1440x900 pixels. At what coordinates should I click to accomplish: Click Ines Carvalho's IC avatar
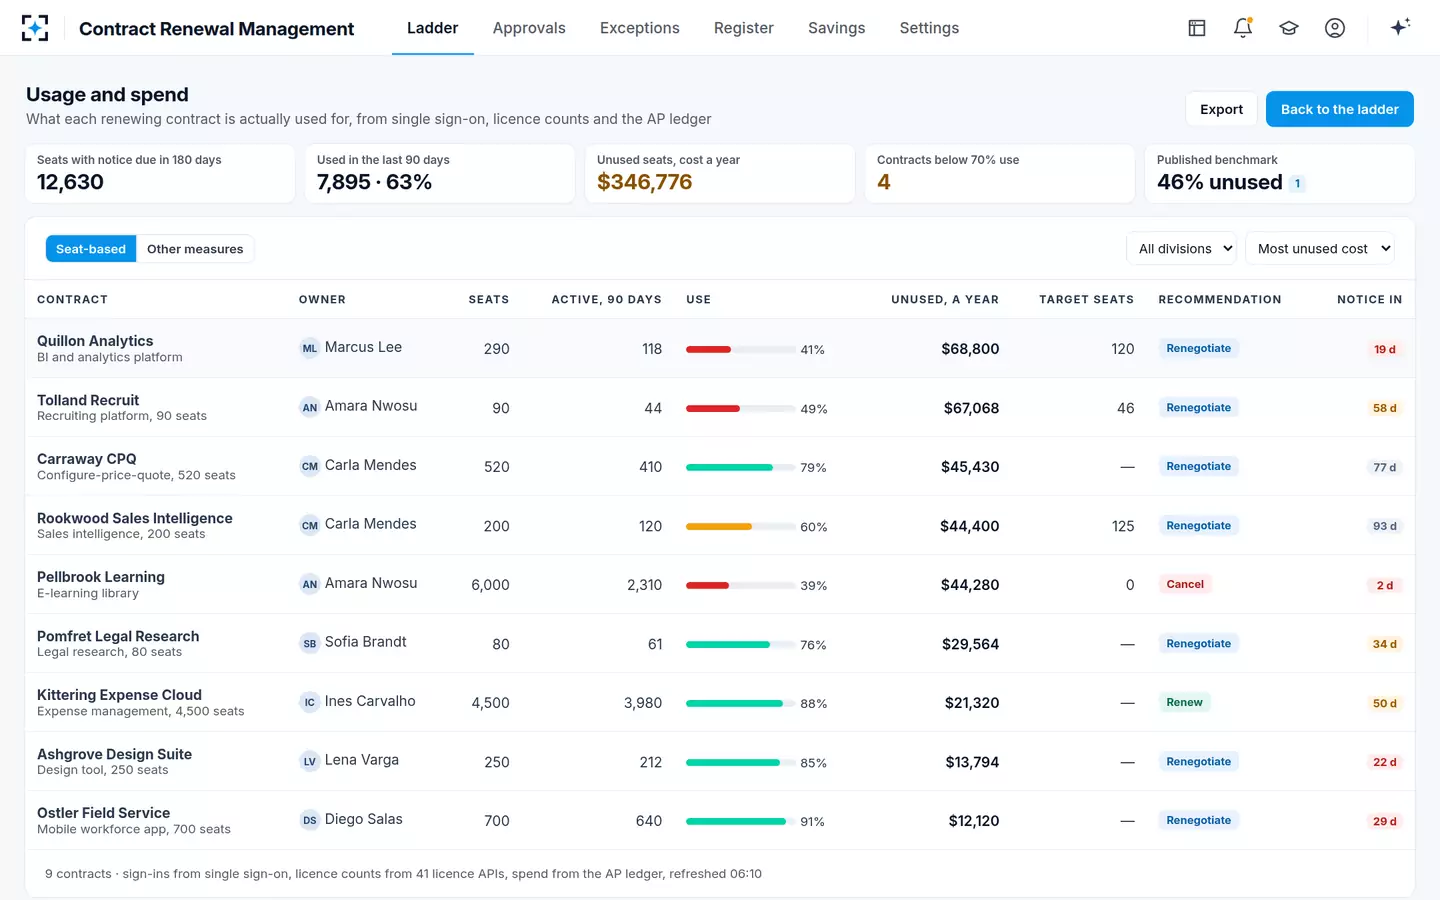[310, 702]
